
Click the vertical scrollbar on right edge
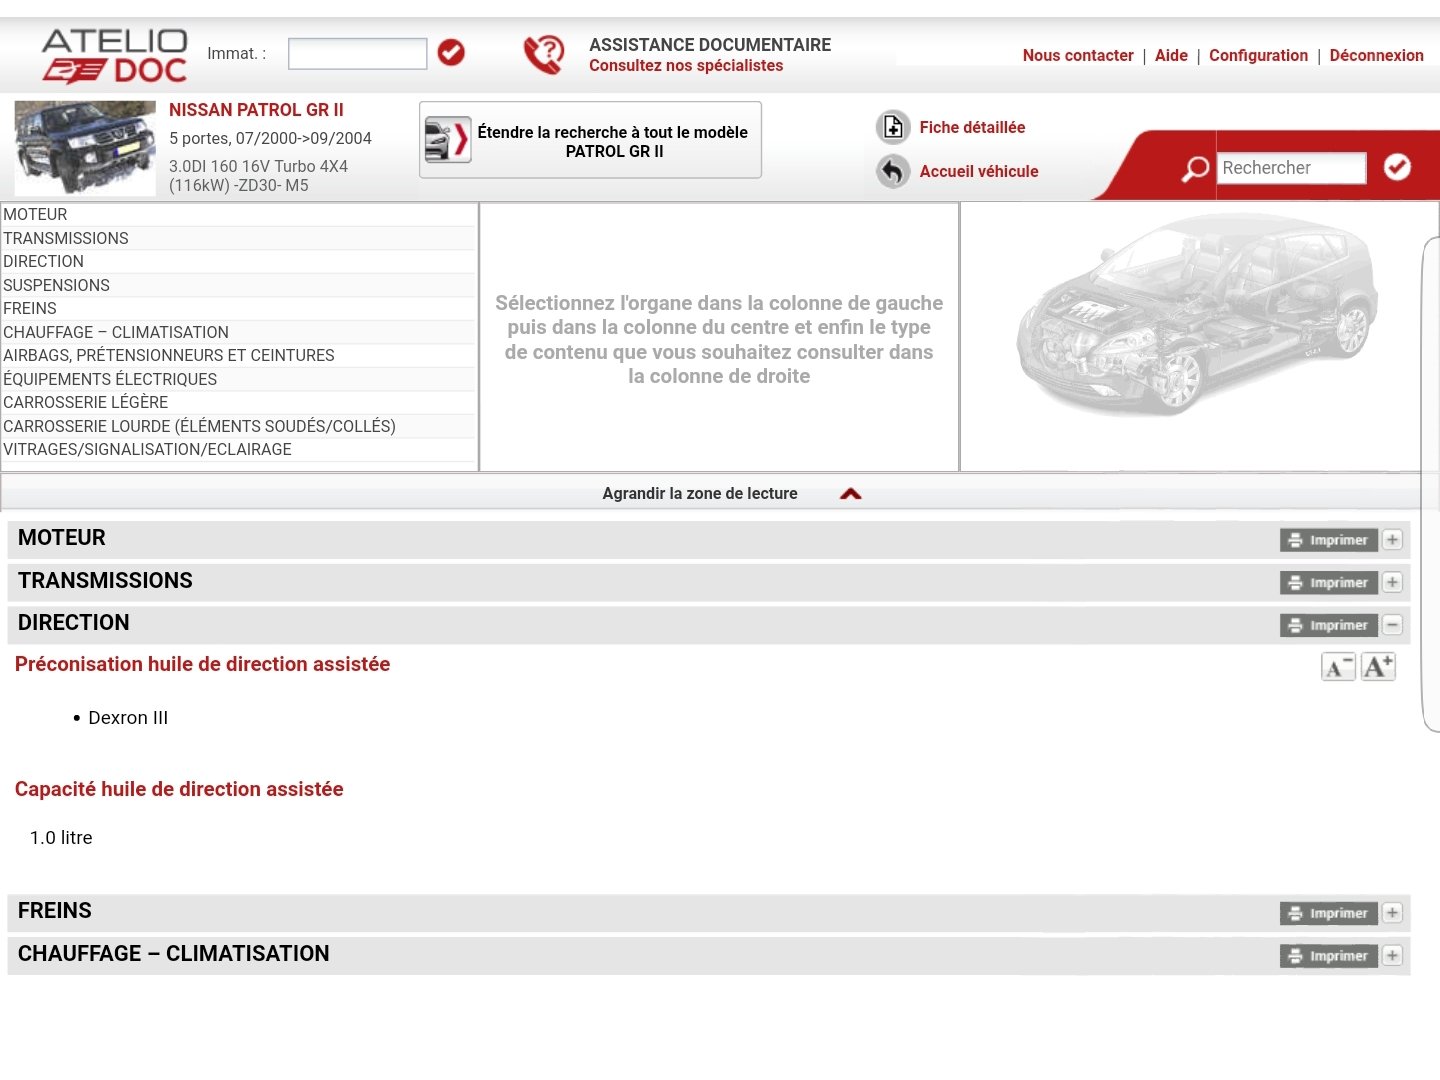coord(1431,485)
